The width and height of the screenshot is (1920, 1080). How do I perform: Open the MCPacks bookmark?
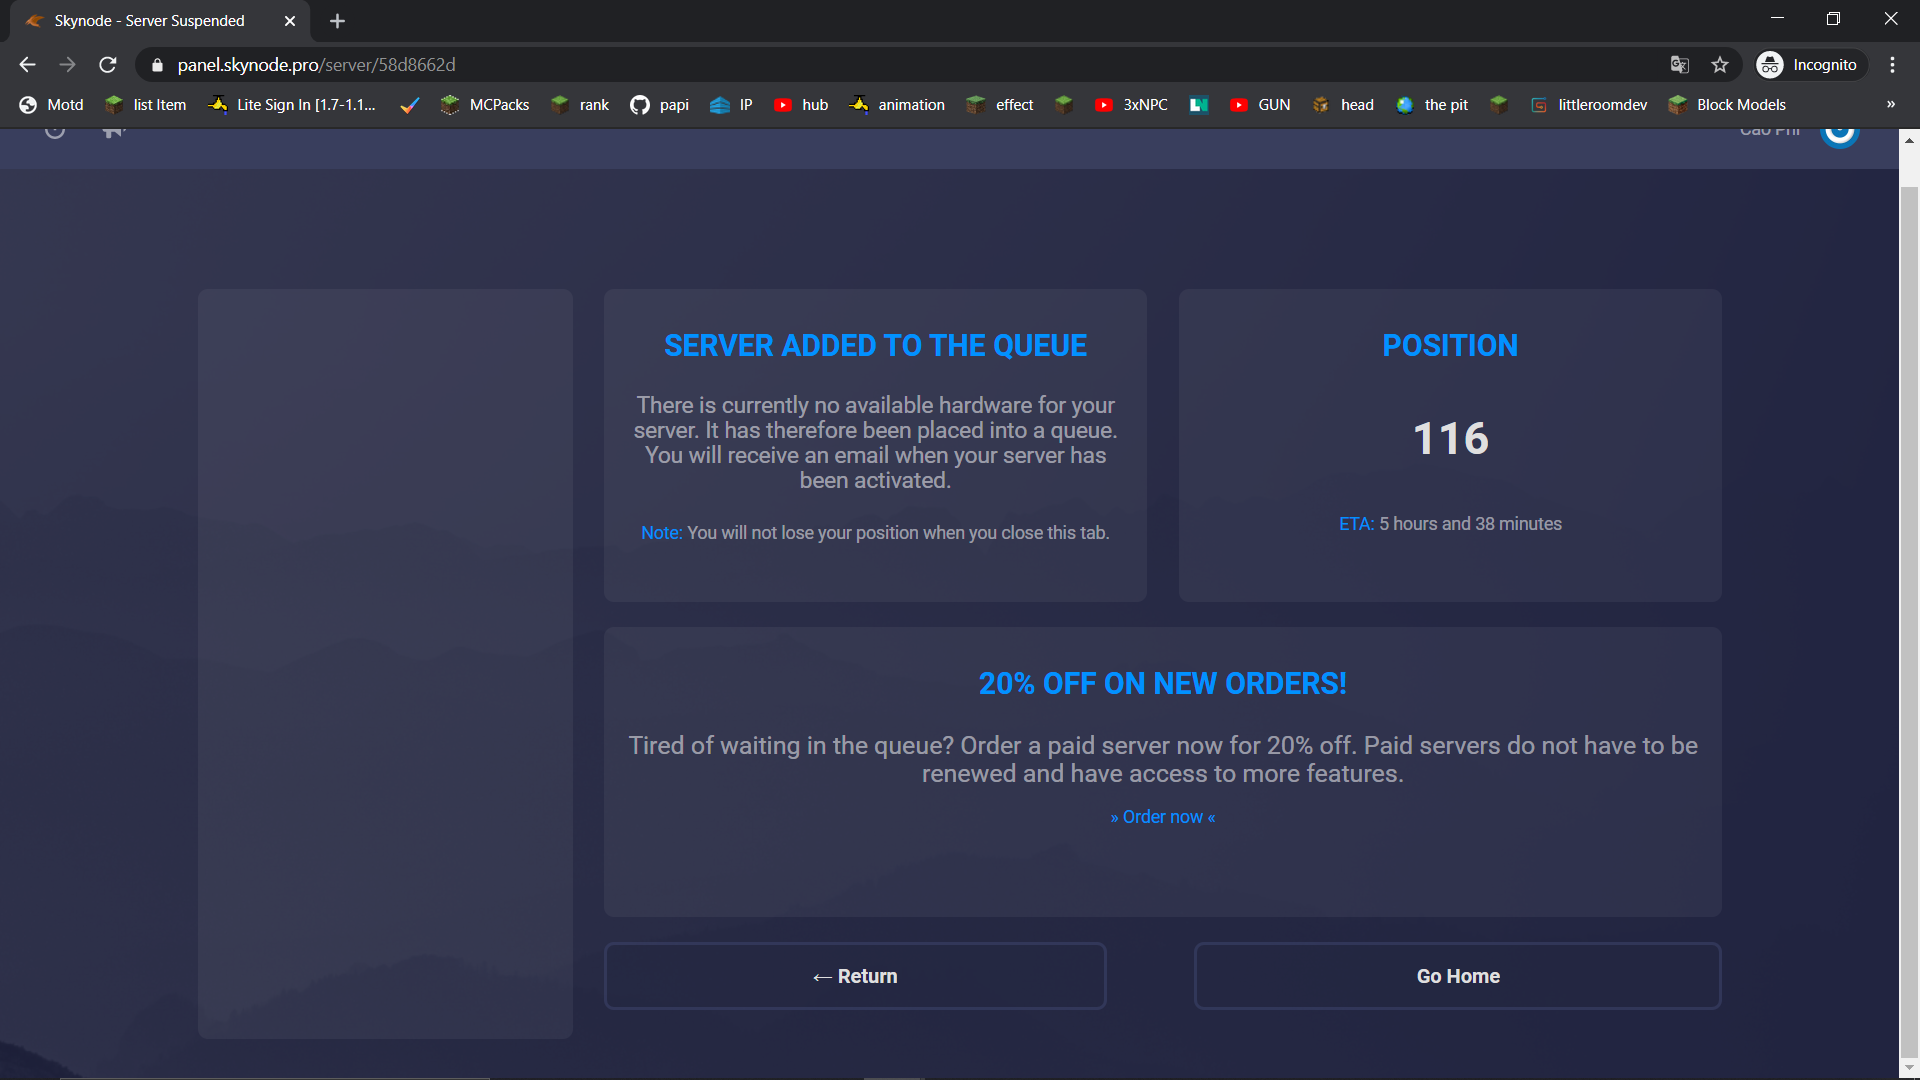click(x=486, y=105)
